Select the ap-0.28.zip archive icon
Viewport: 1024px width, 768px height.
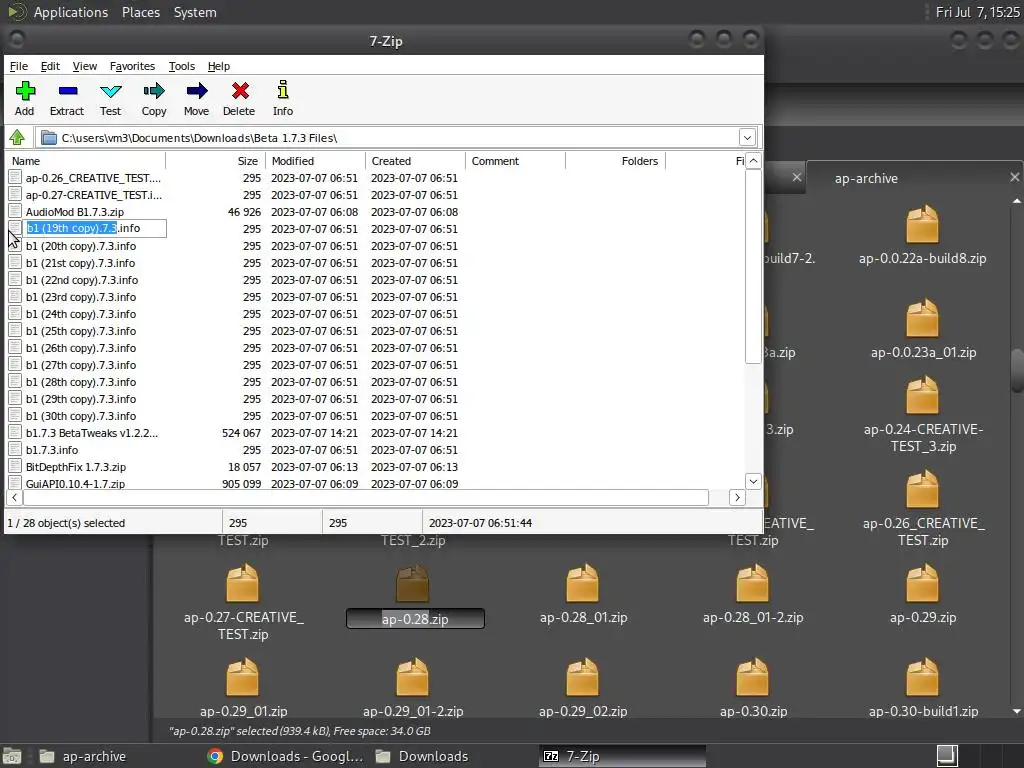(x=413, y=583)
